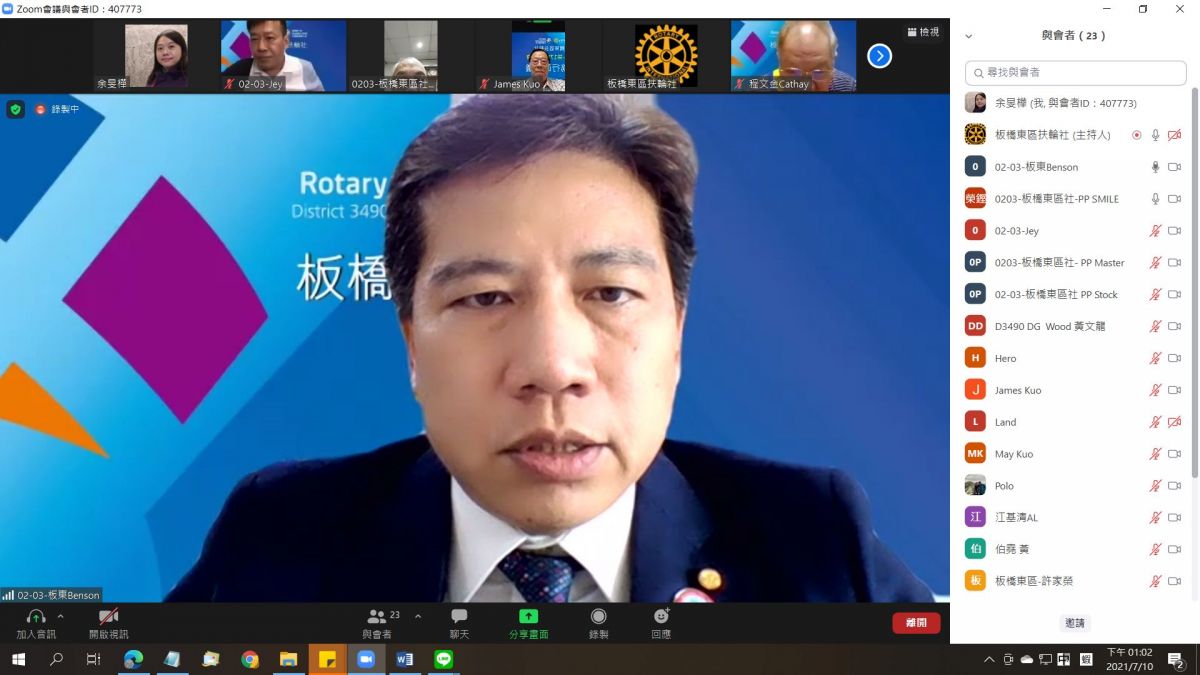This screenshot has height=675, width=1200.
Task: Select 程文金Cathay video thumbnail
Action: point(793,57)
